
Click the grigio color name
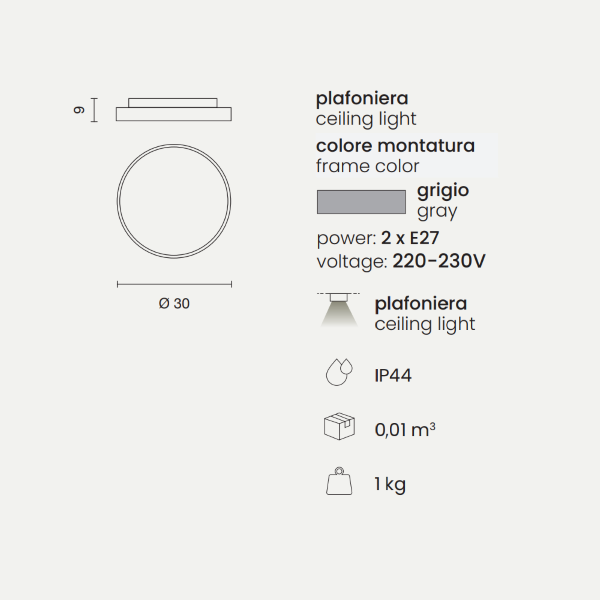[x=442, y=190]
